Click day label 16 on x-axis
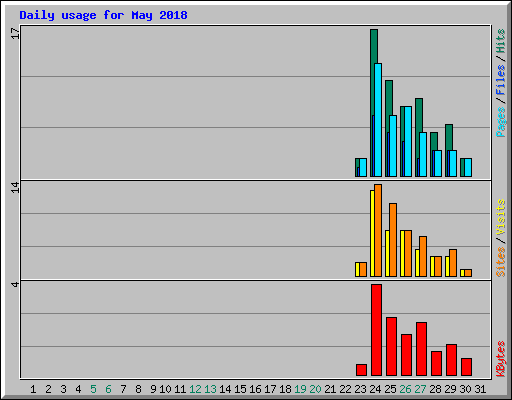 255,389
